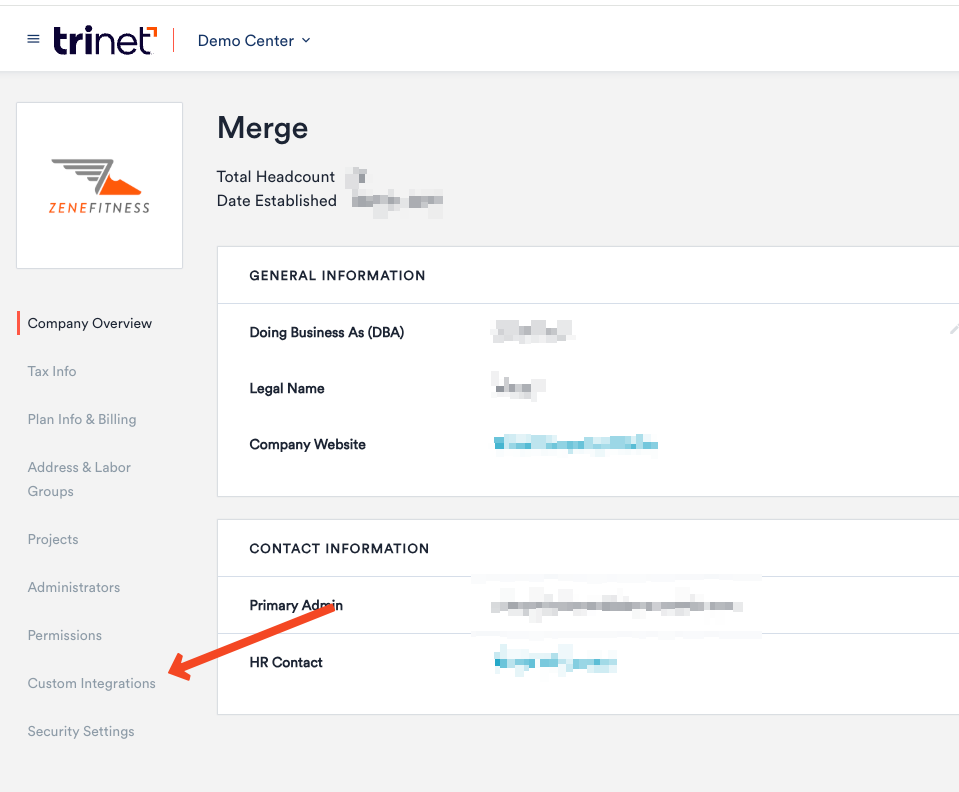Image resolution: width=959 pixels, height=792 pixels.
Task: Go to Security Settings
Action: pos(81,731)
